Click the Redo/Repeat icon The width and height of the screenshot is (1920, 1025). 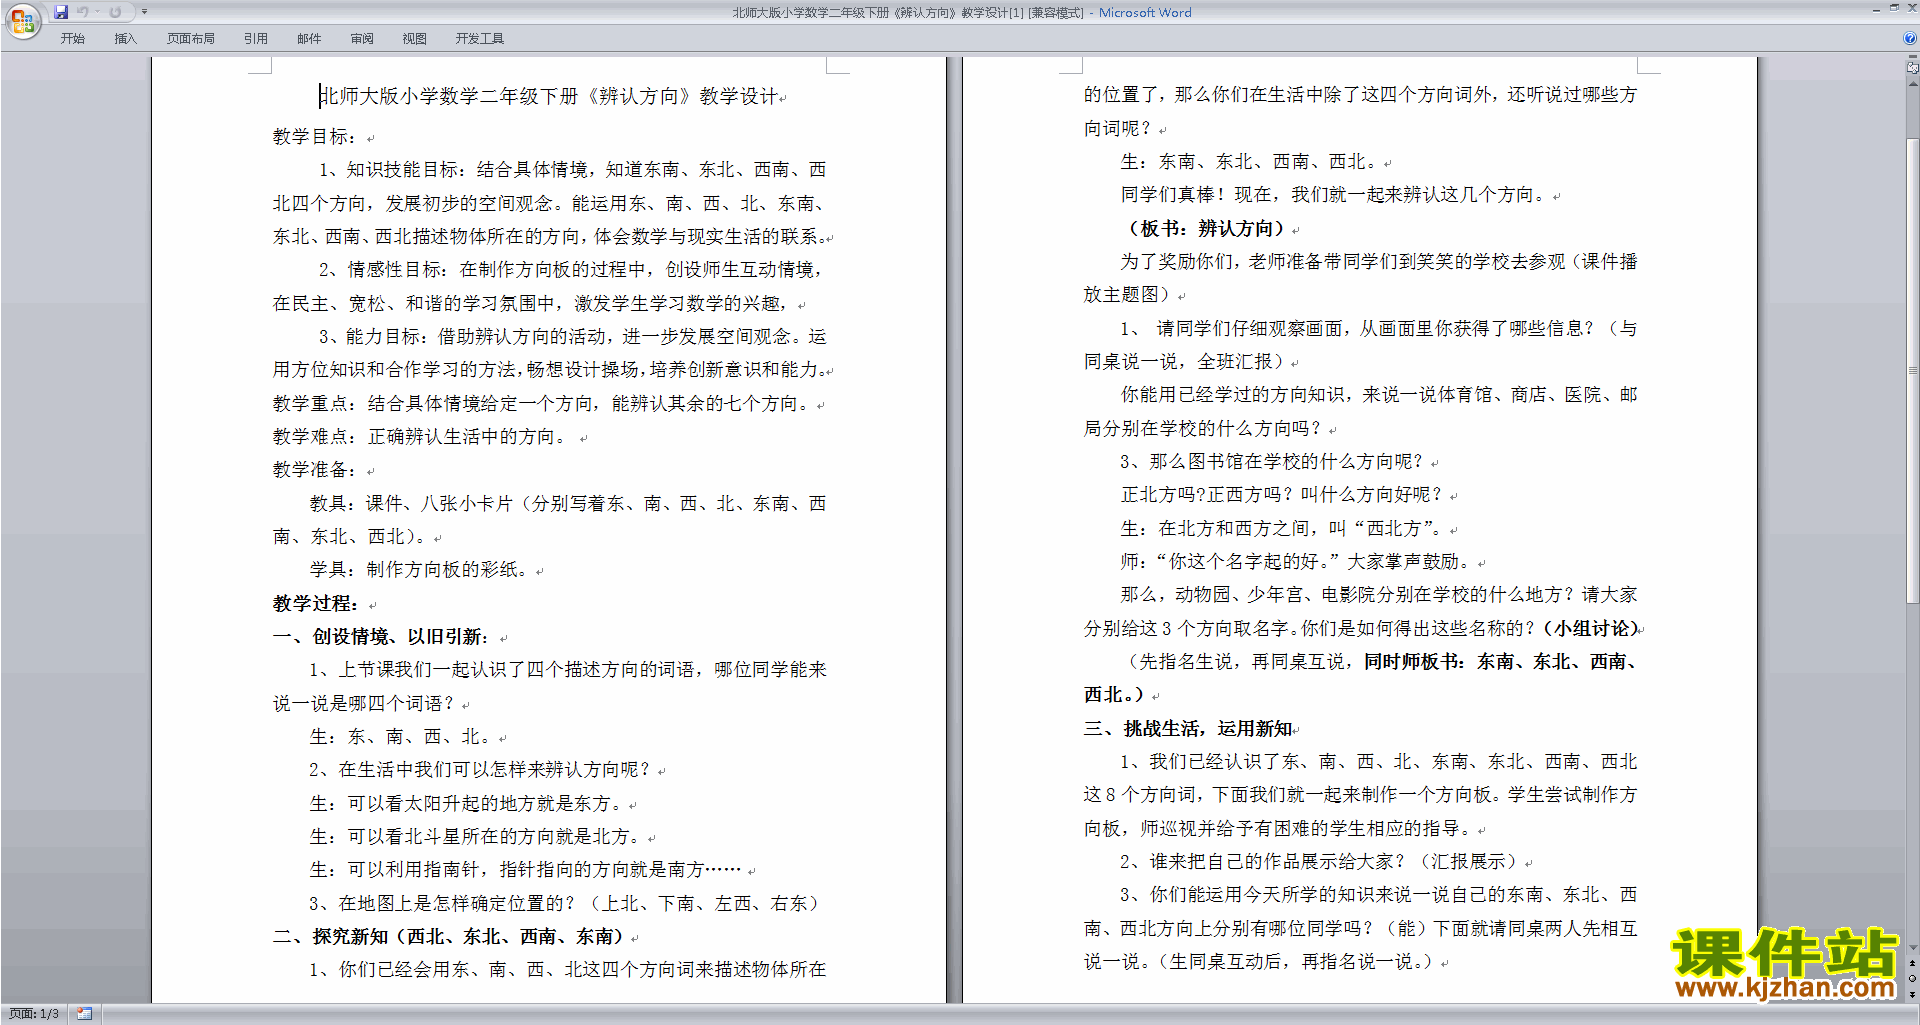(115, 12)
